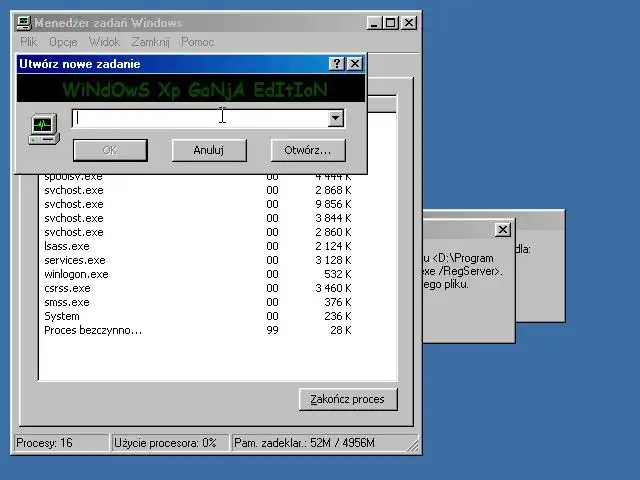The height and width of the screenshot is (480, 640).
Task: Click the resize grip in Task Manager corner
Action: [x=413, y=446]
